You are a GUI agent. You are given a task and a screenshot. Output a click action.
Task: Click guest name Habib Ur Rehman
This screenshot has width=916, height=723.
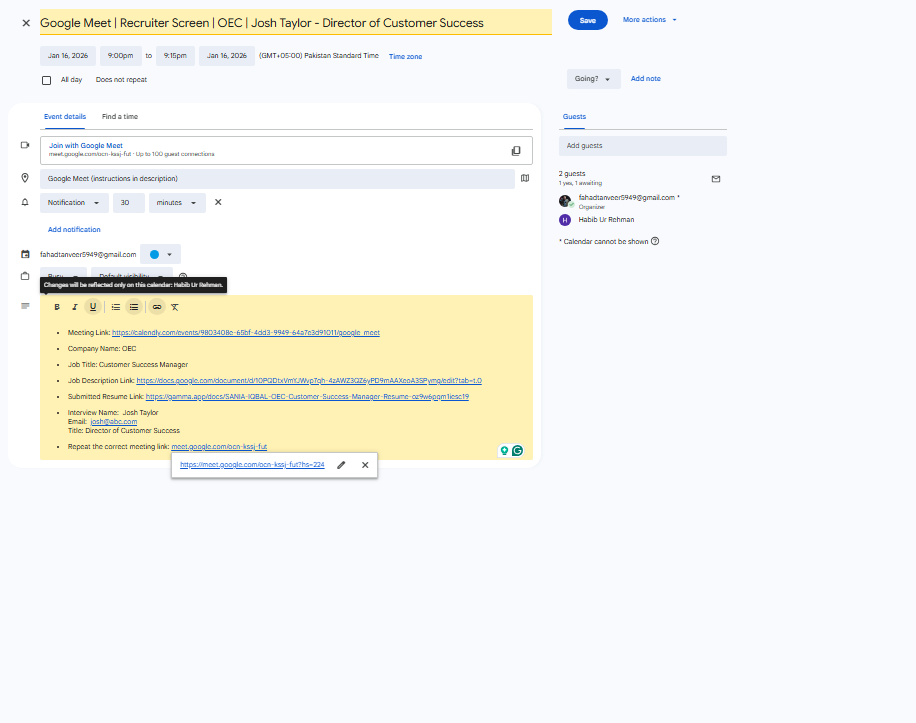[606, 220]
